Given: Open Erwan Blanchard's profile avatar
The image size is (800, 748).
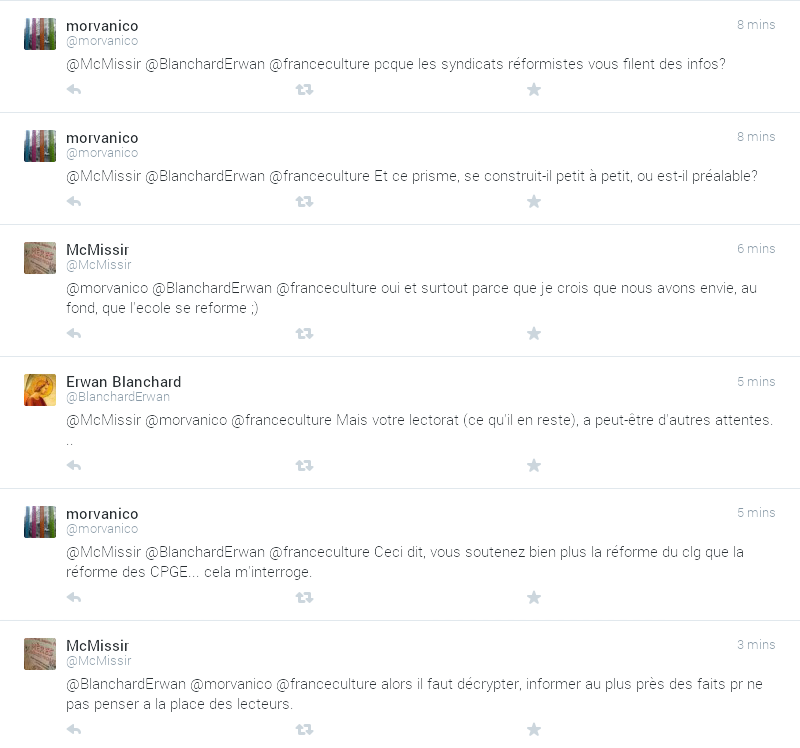Looking at the screenshot, I should click(x=40, y=390).
